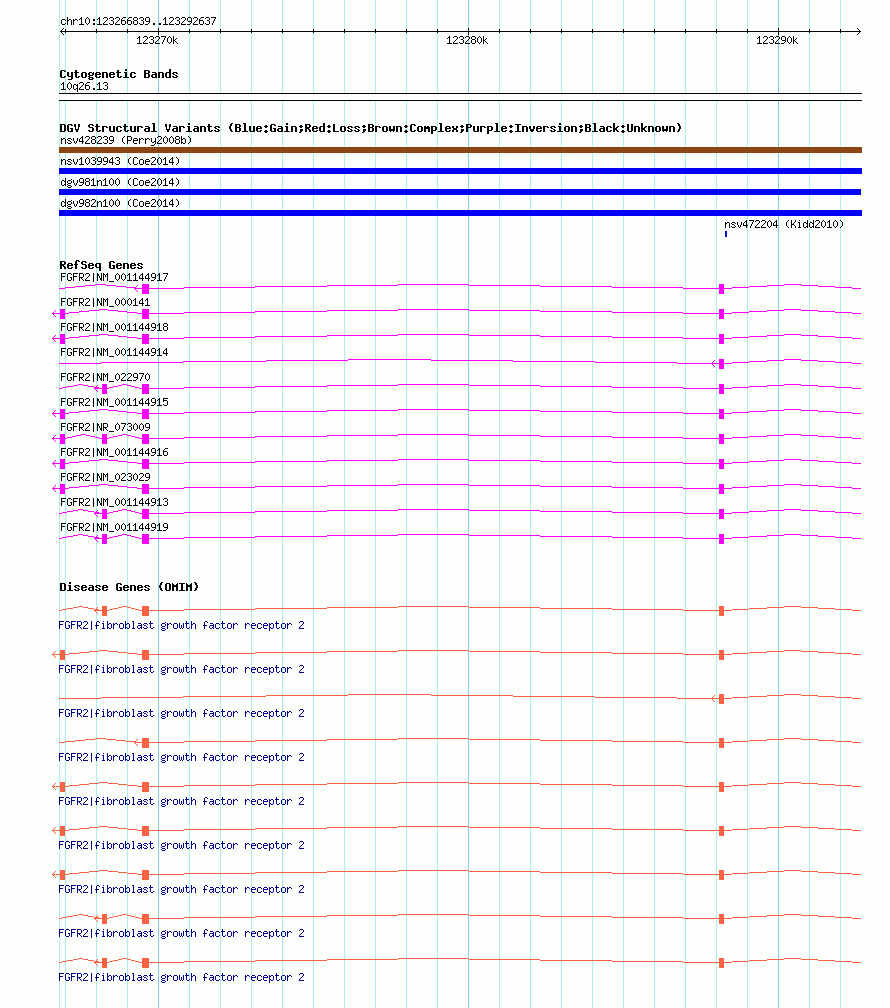Click the 123290k ruler tick label
This screenshot has width=890, height=1008.
coord(777,40)
